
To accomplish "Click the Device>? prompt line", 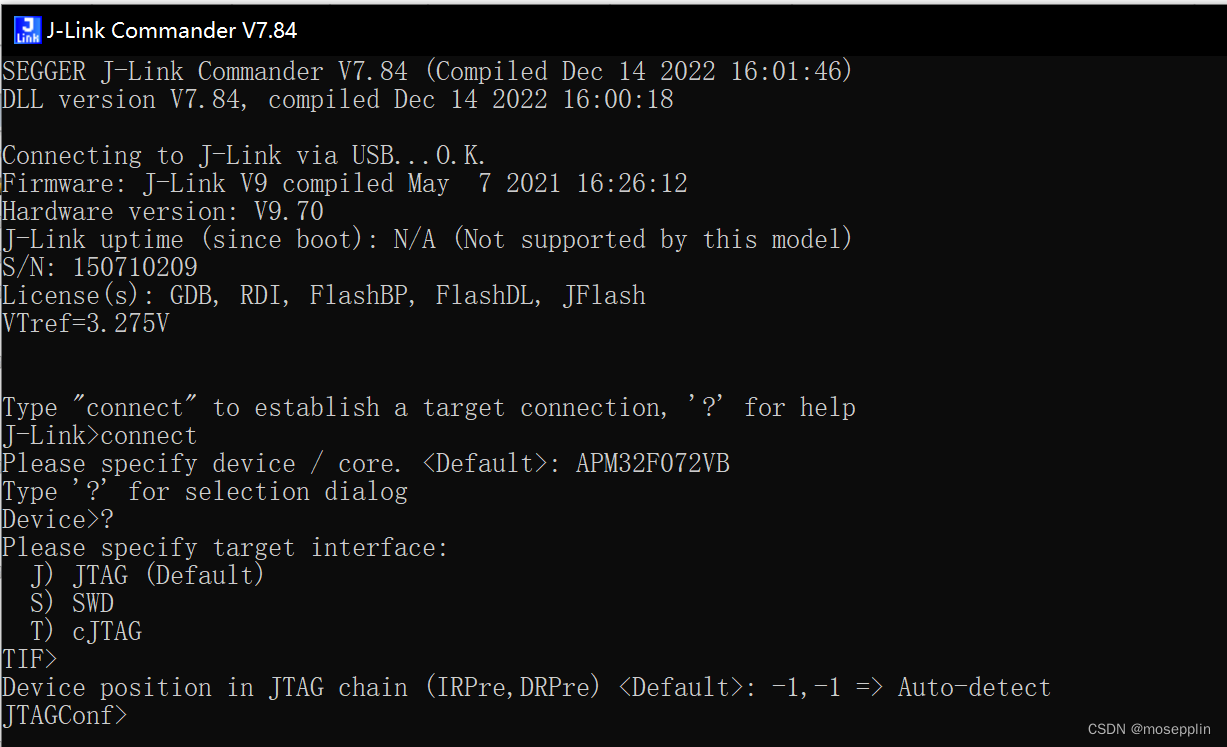I will [x=56, y=518].
